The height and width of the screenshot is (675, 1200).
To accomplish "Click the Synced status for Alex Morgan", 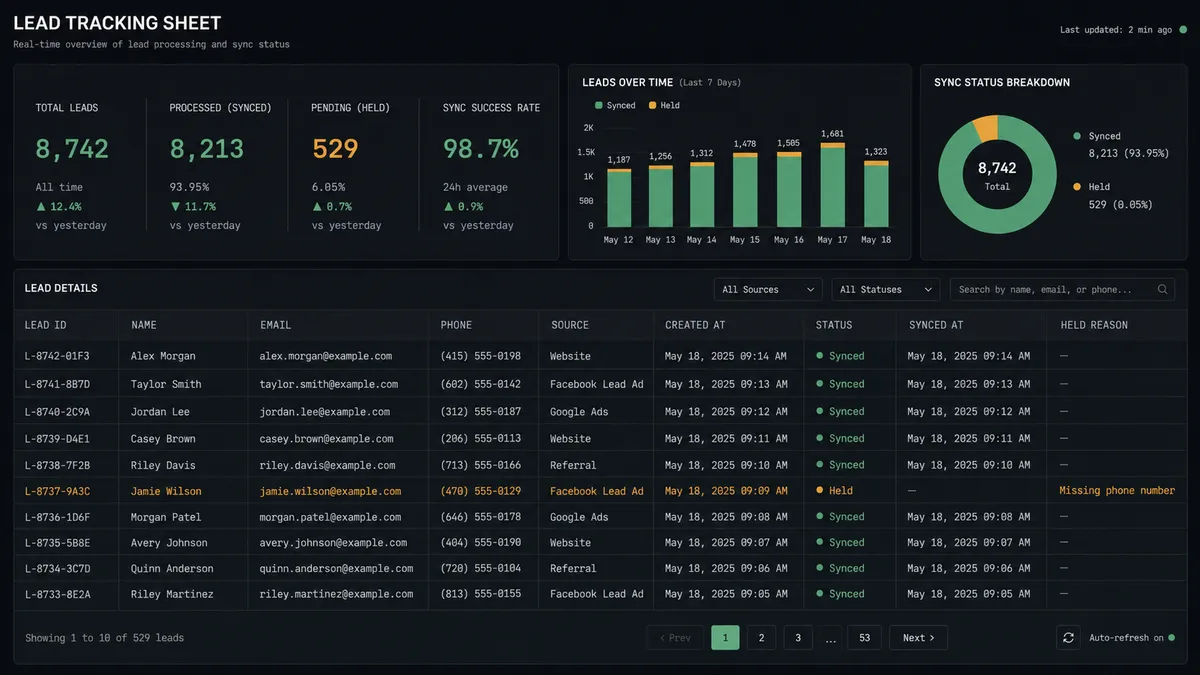I will 840,356.
